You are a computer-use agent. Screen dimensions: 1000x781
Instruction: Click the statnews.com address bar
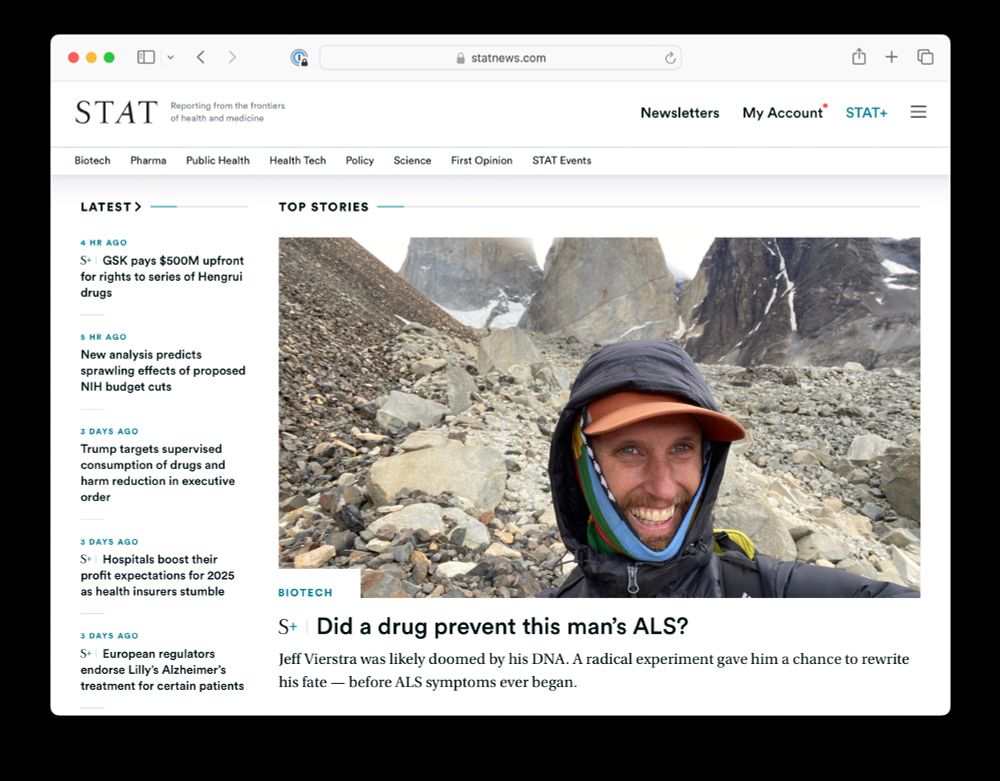click(x=500, y=58)
